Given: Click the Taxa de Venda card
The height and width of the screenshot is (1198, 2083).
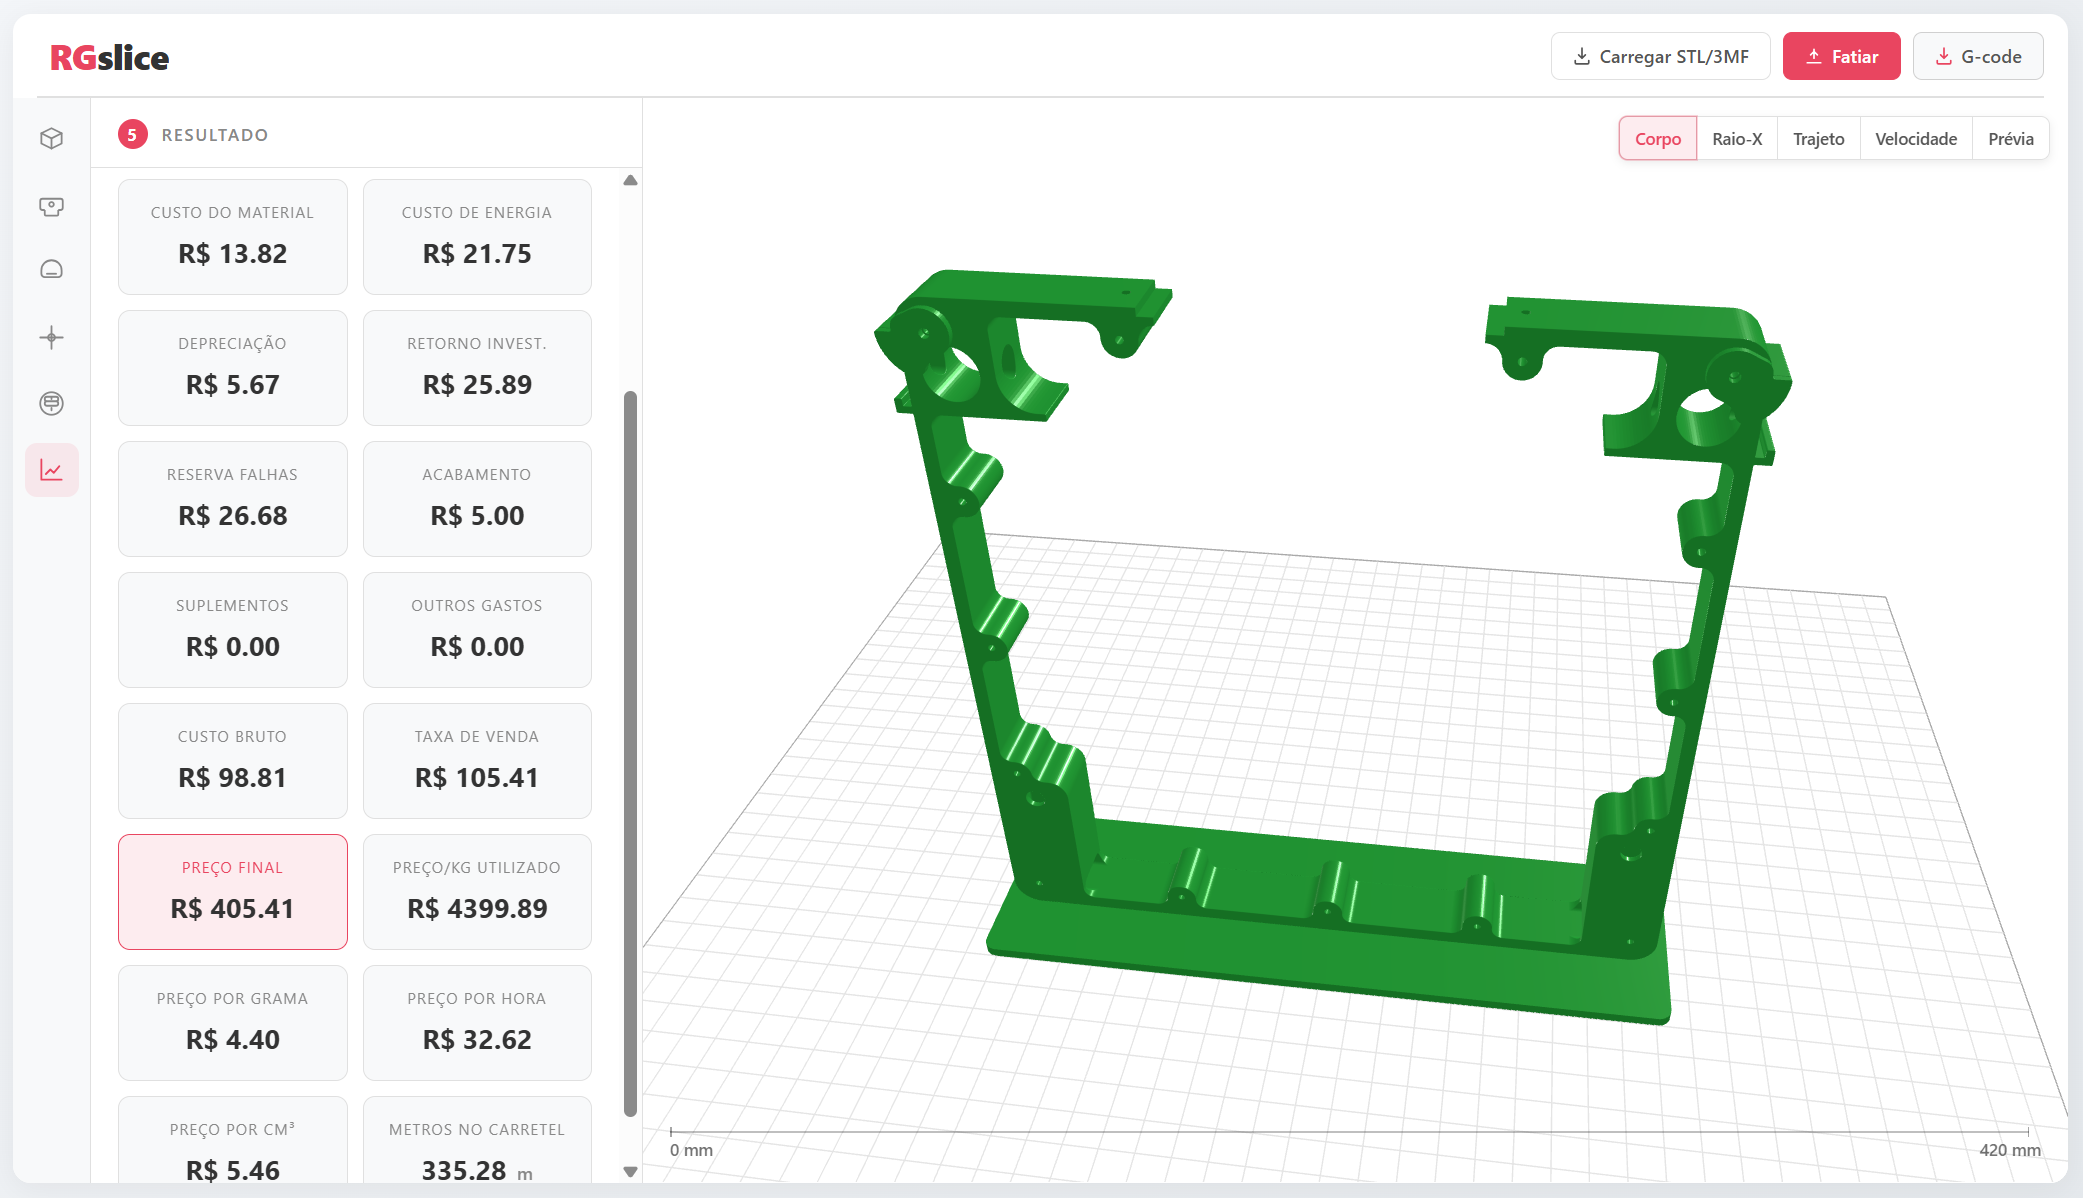Looking at the screenshot, I should click(x=477, y=761).
